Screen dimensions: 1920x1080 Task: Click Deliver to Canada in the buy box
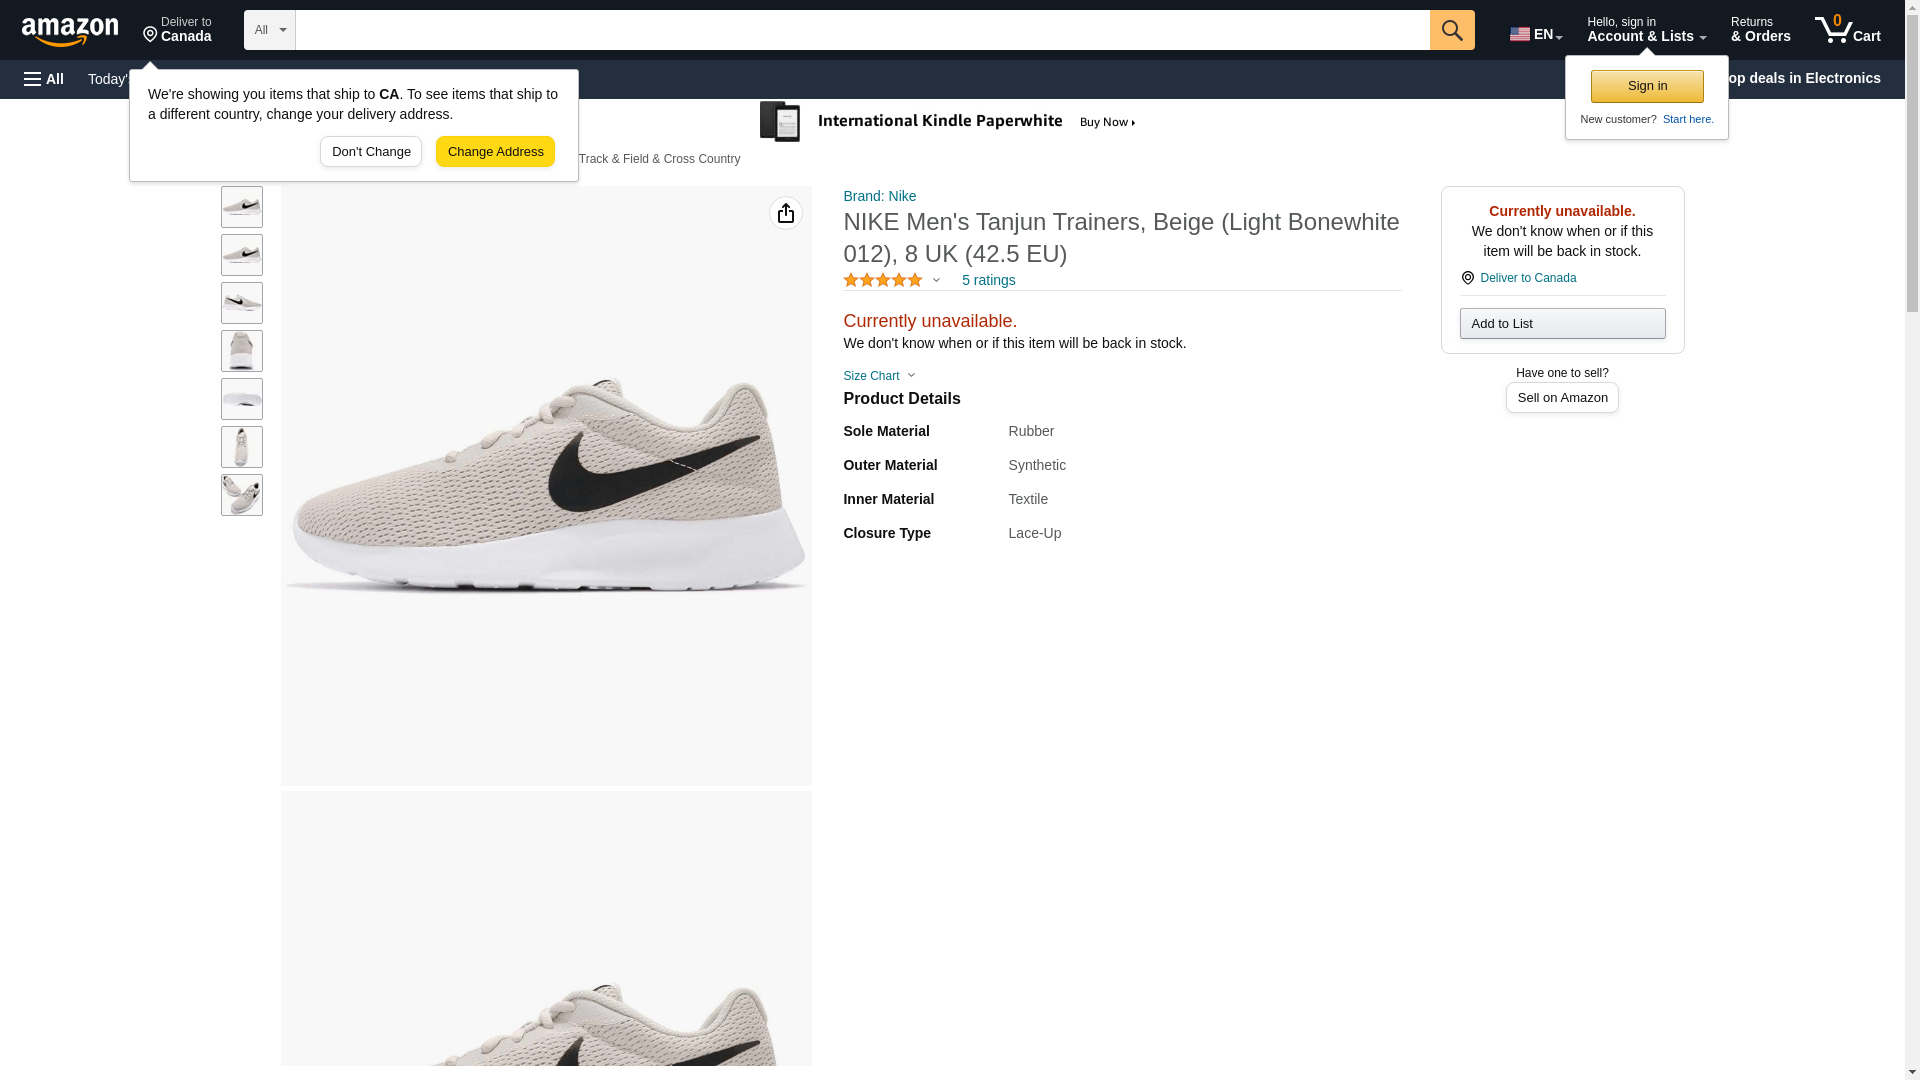1528,278
